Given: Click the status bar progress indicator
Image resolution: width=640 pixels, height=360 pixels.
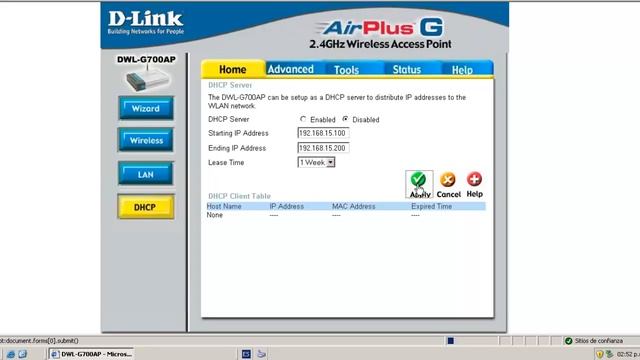Looking at the screenshot, I should (451, 341).
